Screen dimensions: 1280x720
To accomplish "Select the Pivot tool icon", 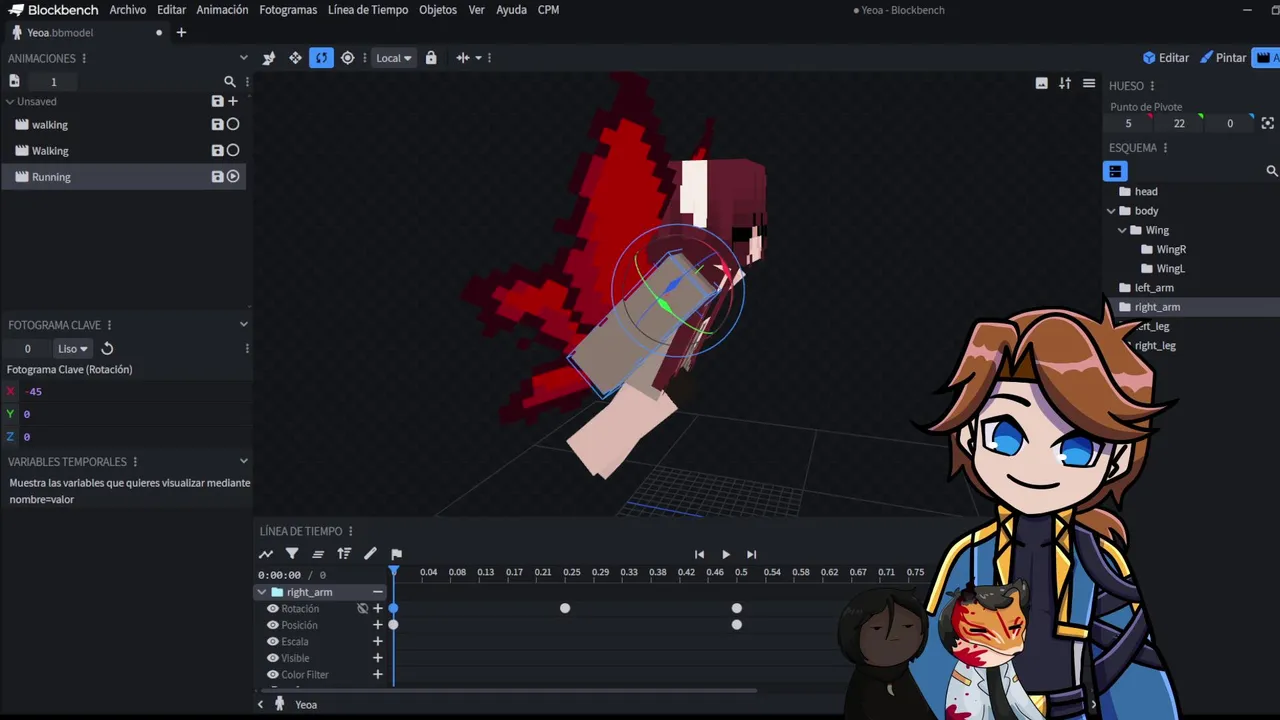I will [347, 58].
